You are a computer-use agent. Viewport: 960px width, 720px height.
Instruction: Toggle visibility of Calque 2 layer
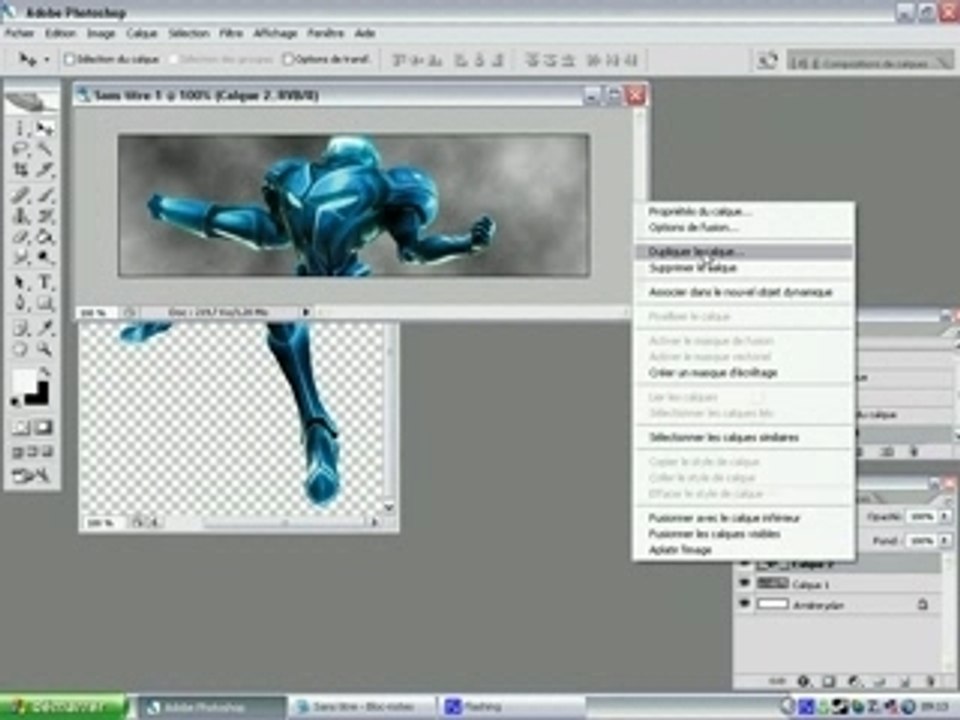744,563
